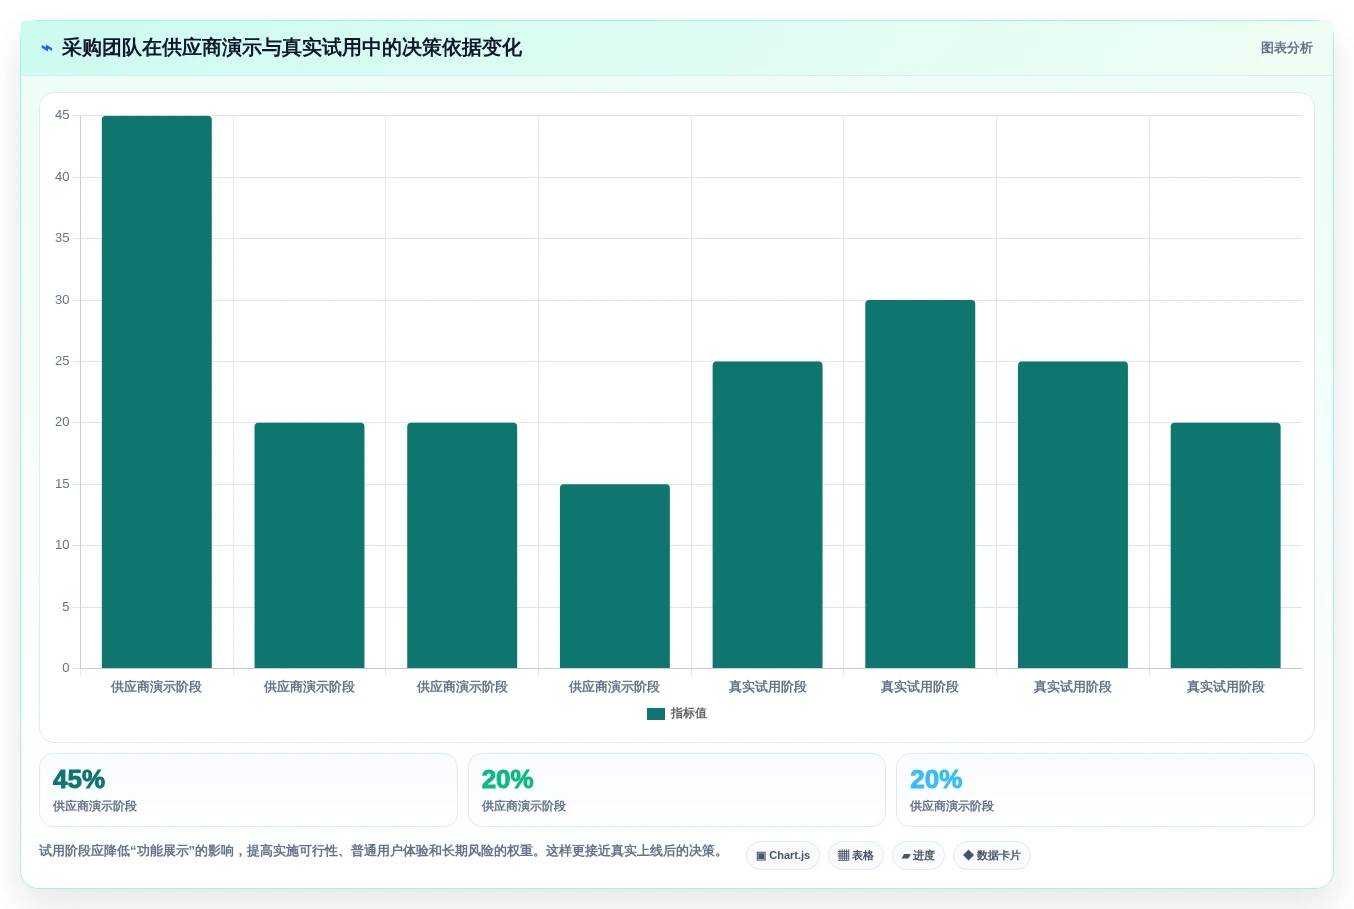Viewport: 1354px width, 909px height.
Task: Select the 进度 chip
Action: [918, 856]
